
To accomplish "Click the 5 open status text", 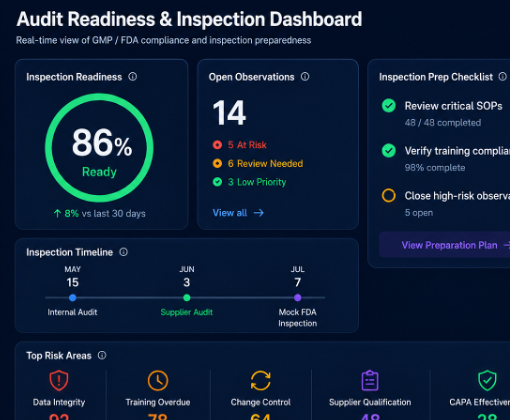I will 419,213.
